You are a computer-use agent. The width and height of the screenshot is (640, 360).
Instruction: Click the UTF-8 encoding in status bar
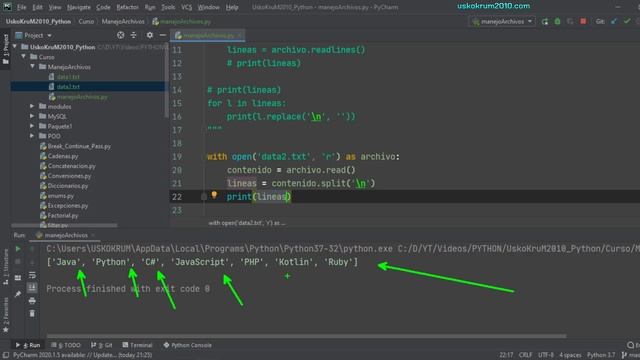pos(546,355)
